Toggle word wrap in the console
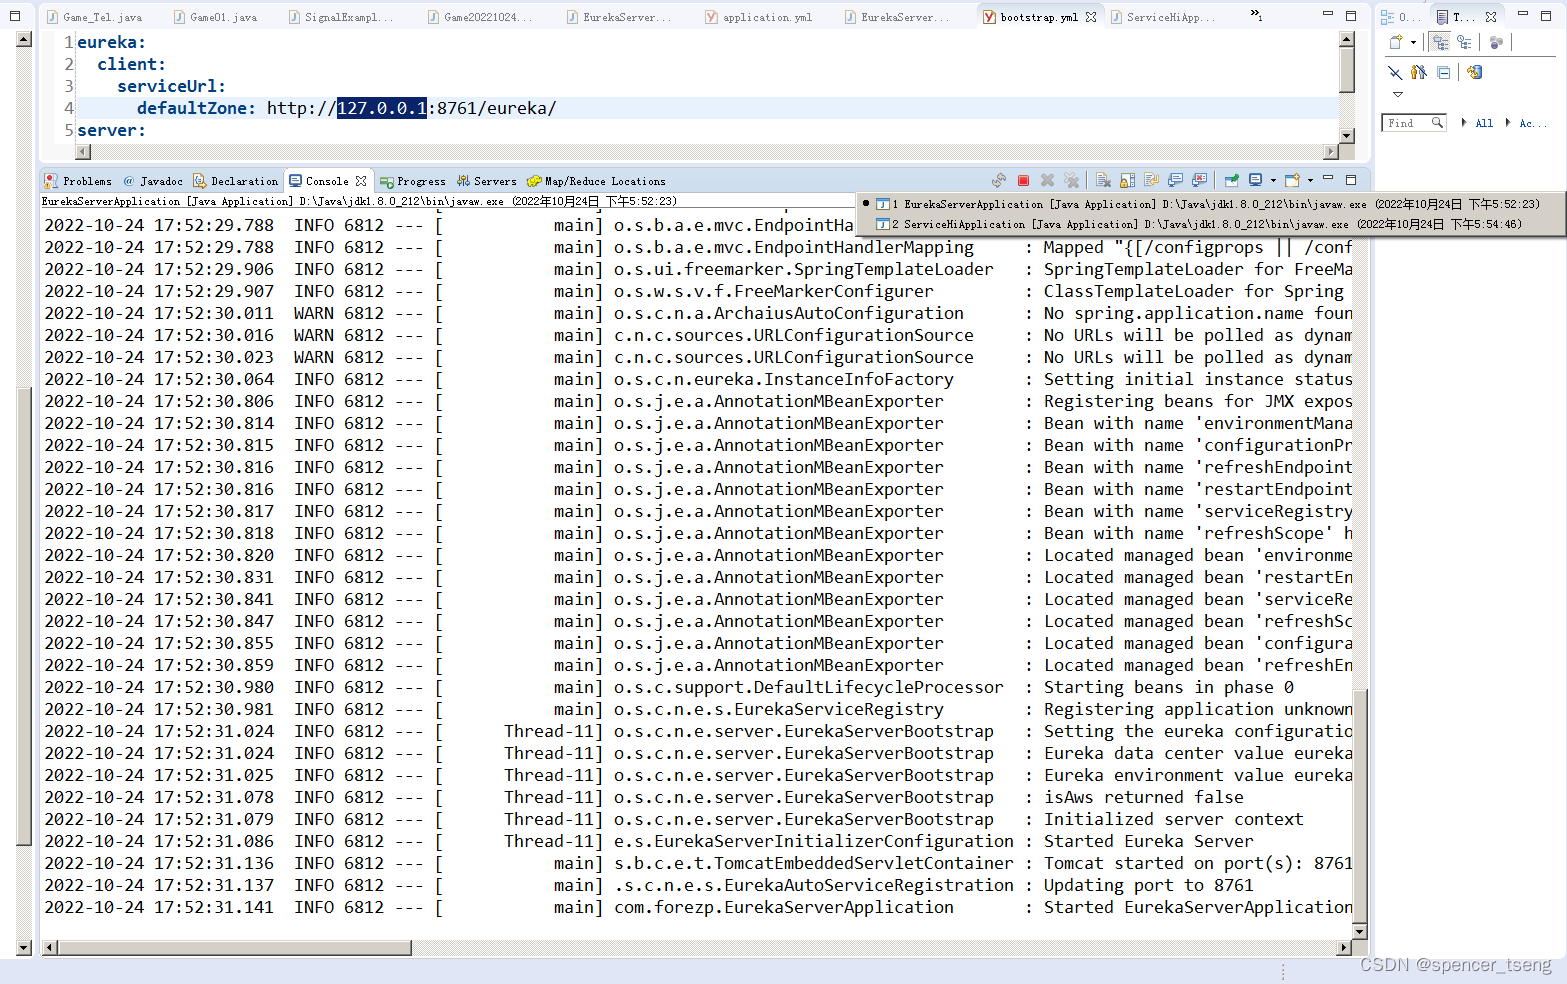This screenshot has height=984, width=1567. click(x=1151, y=180)
